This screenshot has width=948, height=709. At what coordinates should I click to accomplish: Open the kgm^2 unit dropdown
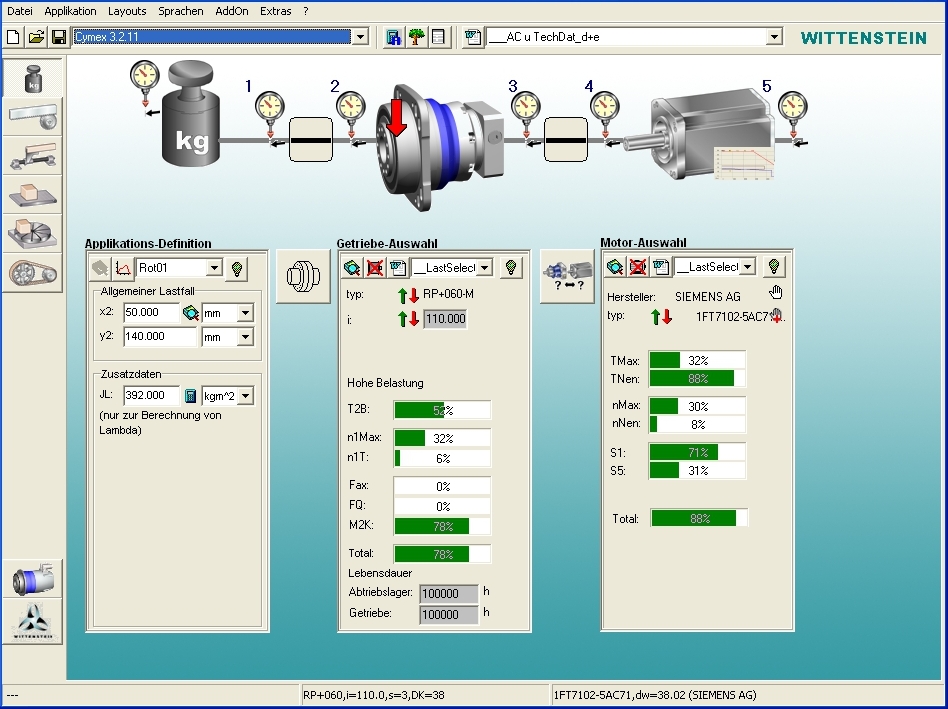[x=246, y=396]
